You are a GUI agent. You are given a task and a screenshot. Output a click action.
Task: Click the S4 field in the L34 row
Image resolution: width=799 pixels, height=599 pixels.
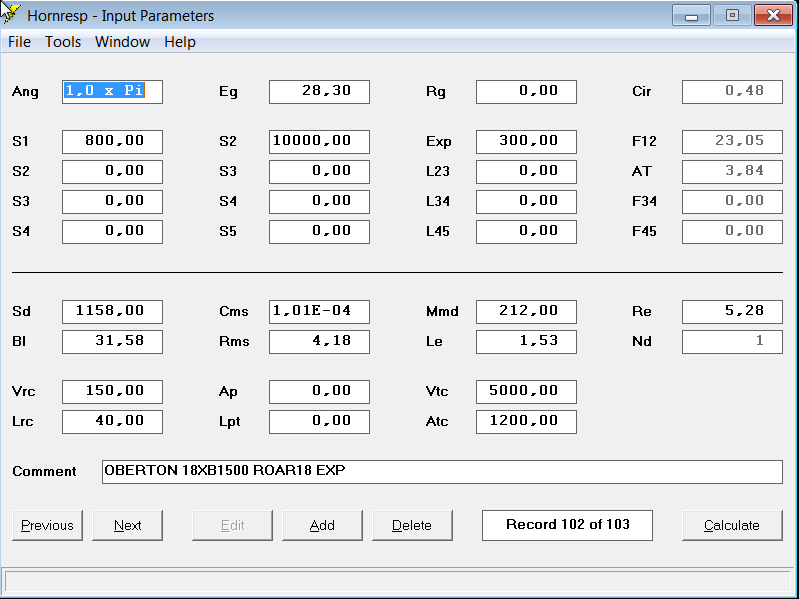tap(319, 202)
